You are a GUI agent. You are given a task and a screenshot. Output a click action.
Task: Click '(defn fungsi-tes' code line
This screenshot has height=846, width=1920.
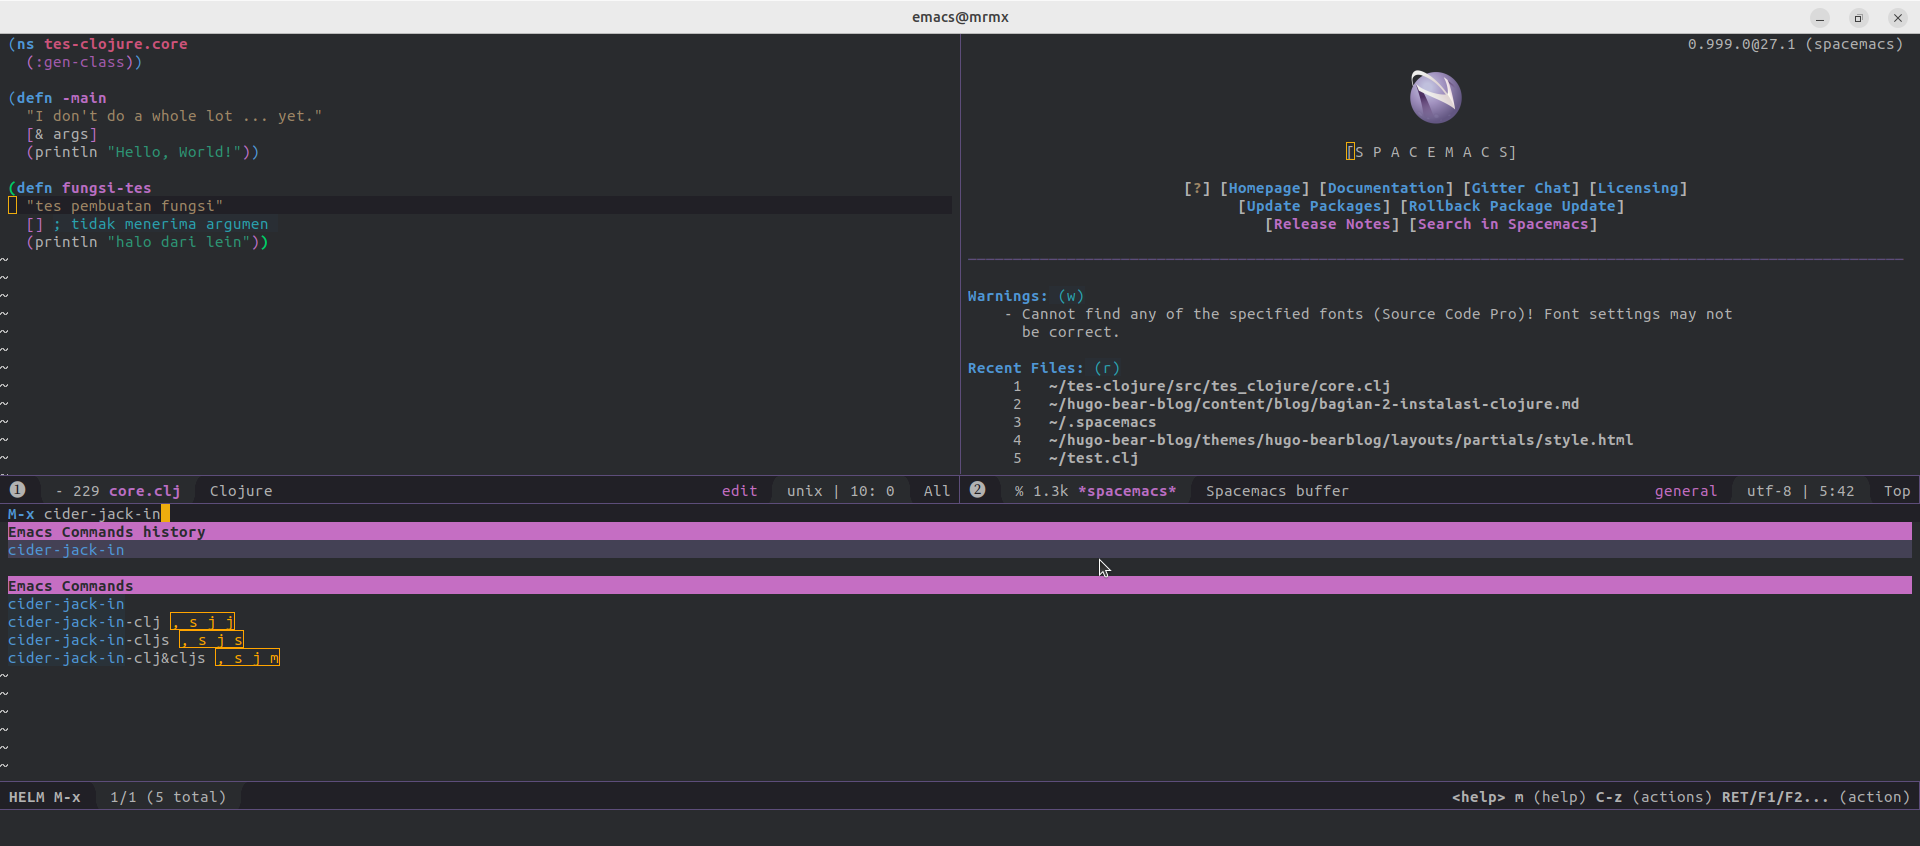click(x=80, y=188)
